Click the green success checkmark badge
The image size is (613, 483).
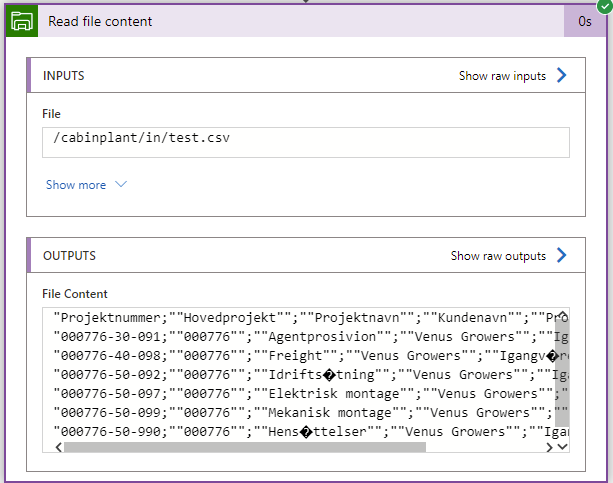[602, 6]
